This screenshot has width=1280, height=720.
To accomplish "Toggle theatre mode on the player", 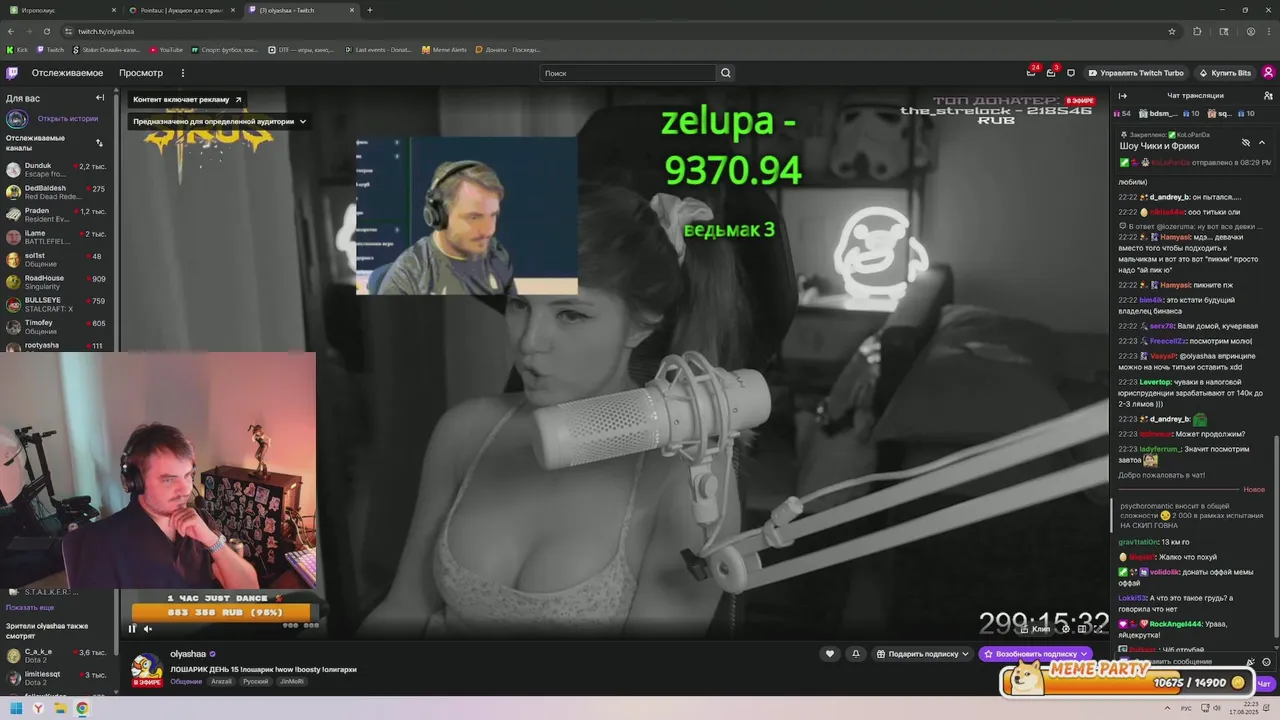I will tap(1082, 629).
